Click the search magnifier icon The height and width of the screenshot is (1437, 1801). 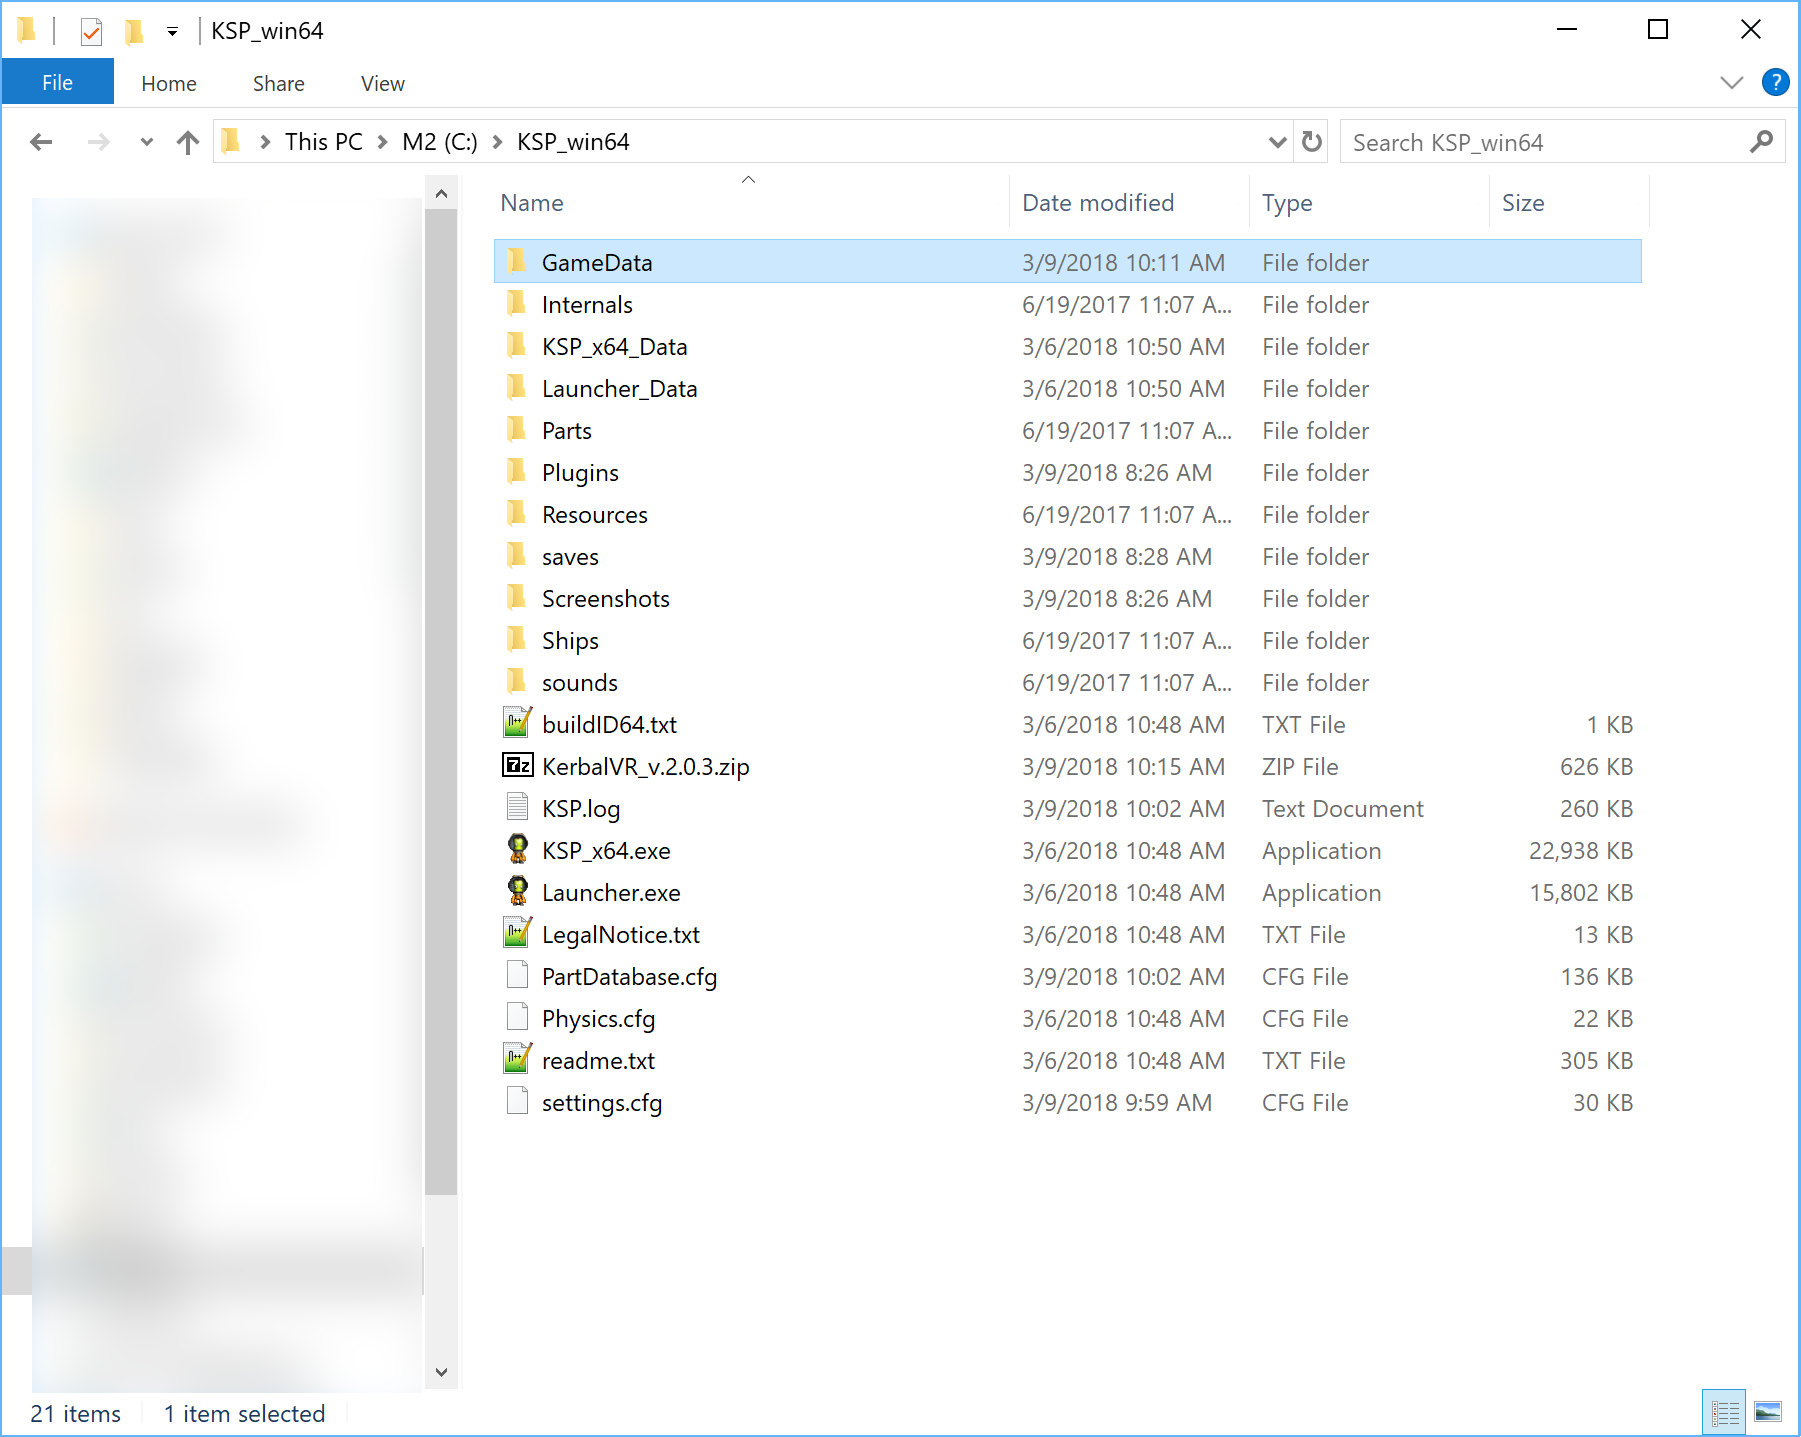[1761, 142]
